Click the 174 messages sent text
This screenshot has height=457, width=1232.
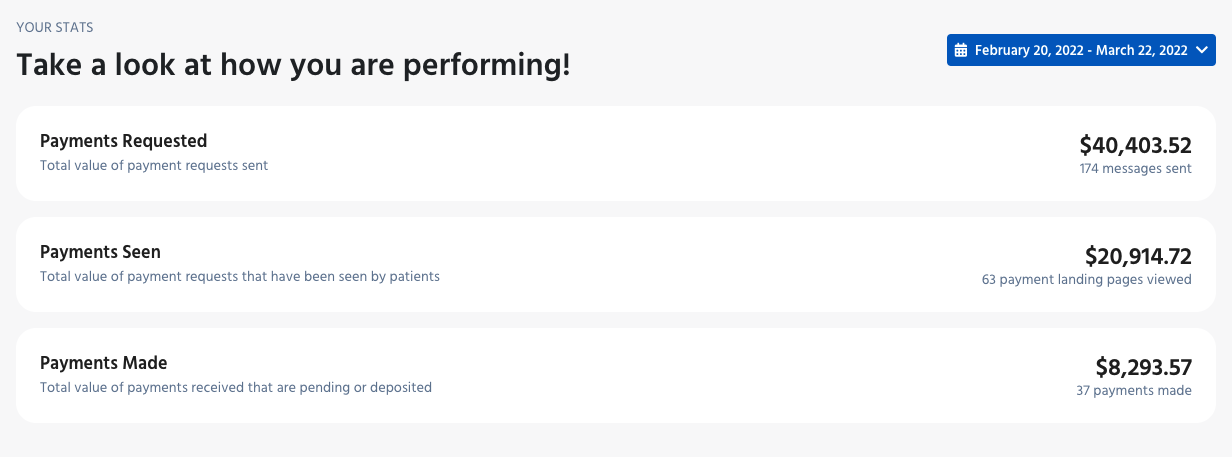[x=1135, y=169]
